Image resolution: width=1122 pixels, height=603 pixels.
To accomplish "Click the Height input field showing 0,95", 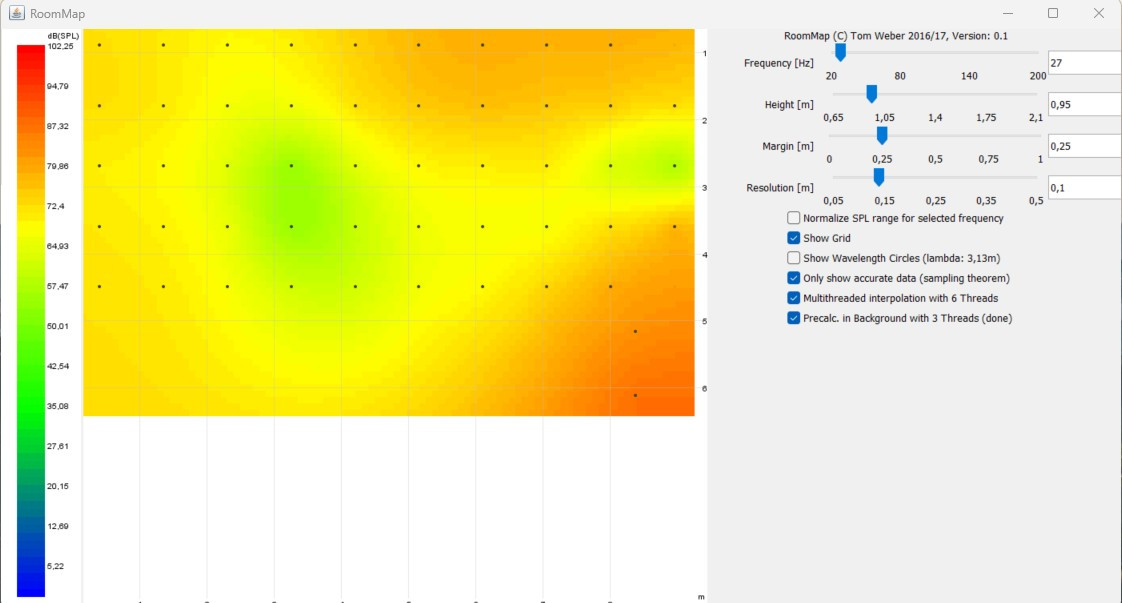I will click(x=1083, y=105).
